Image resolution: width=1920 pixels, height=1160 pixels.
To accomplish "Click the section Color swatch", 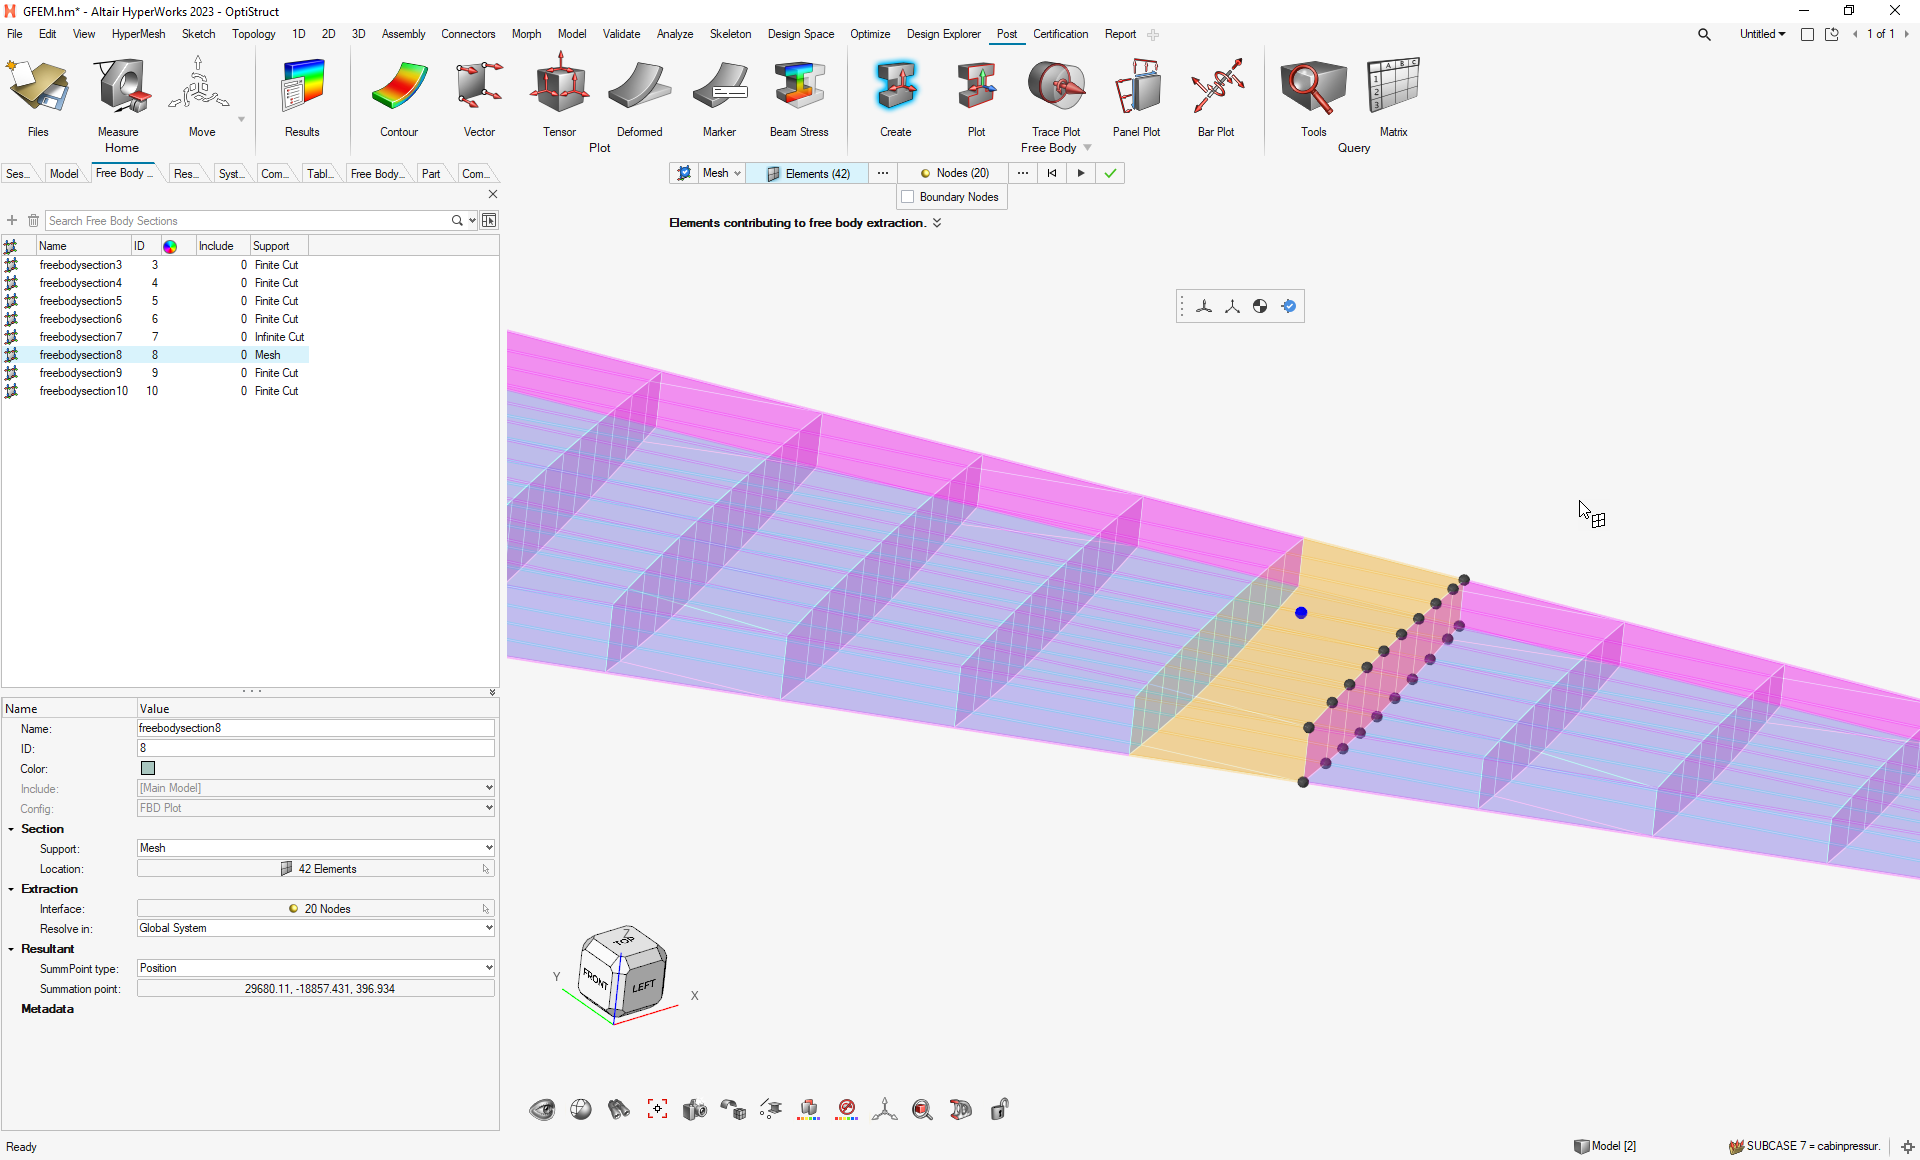I will pos(148,769).
